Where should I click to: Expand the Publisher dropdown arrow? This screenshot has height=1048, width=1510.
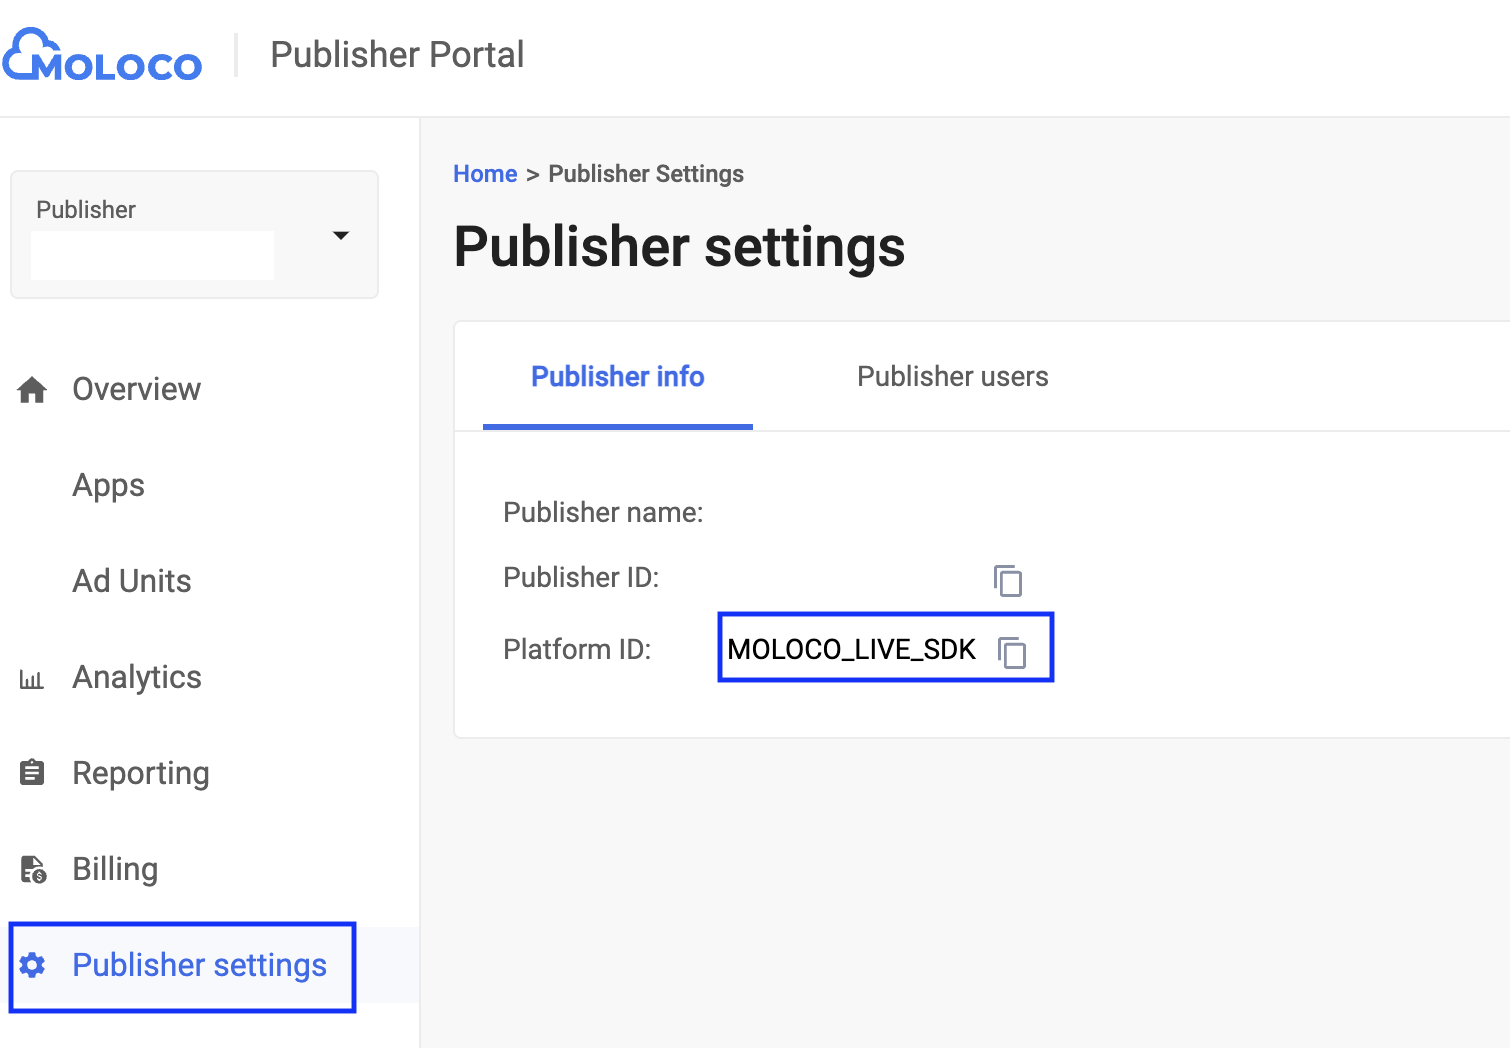point(341,235)
